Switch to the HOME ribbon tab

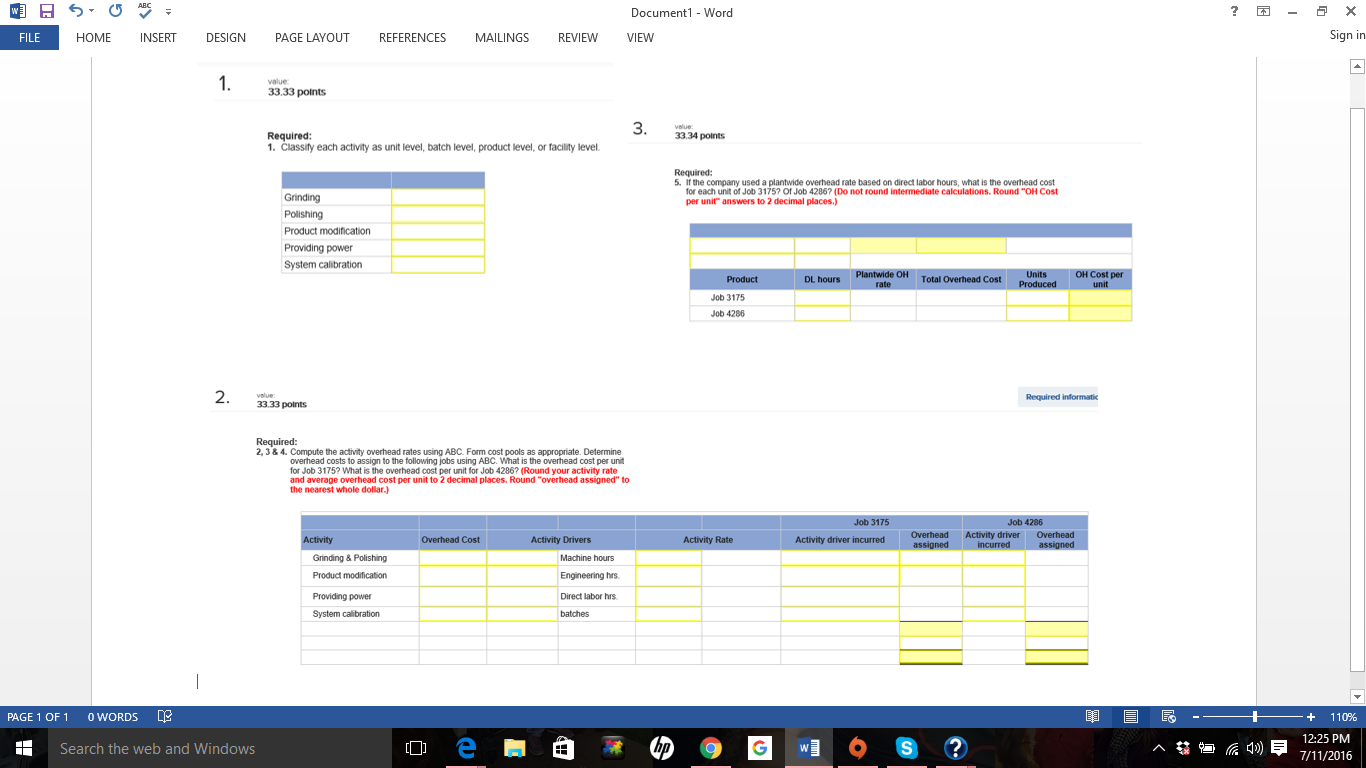[x=94, y=37]
